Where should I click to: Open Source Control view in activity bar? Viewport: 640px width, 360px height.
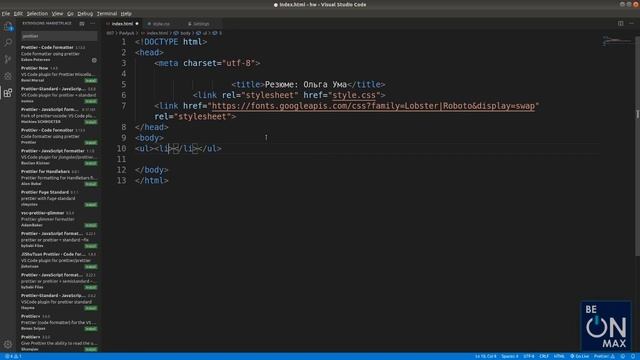[x=8, y=59]
